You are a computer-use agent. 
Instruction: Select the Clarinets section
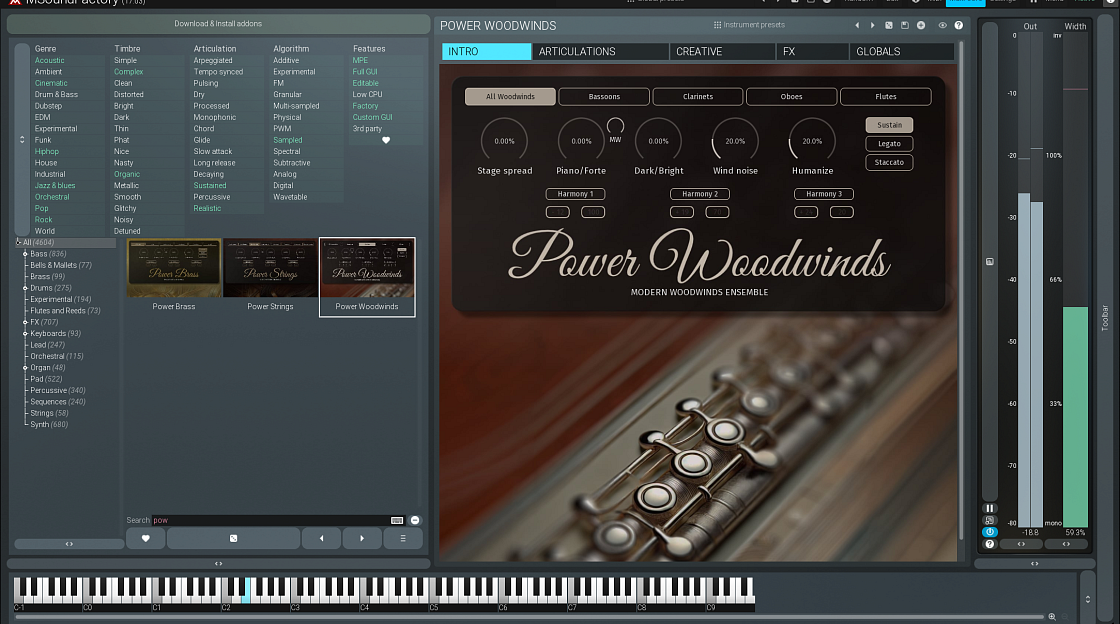pyautogui.click(x=698, y=96)
